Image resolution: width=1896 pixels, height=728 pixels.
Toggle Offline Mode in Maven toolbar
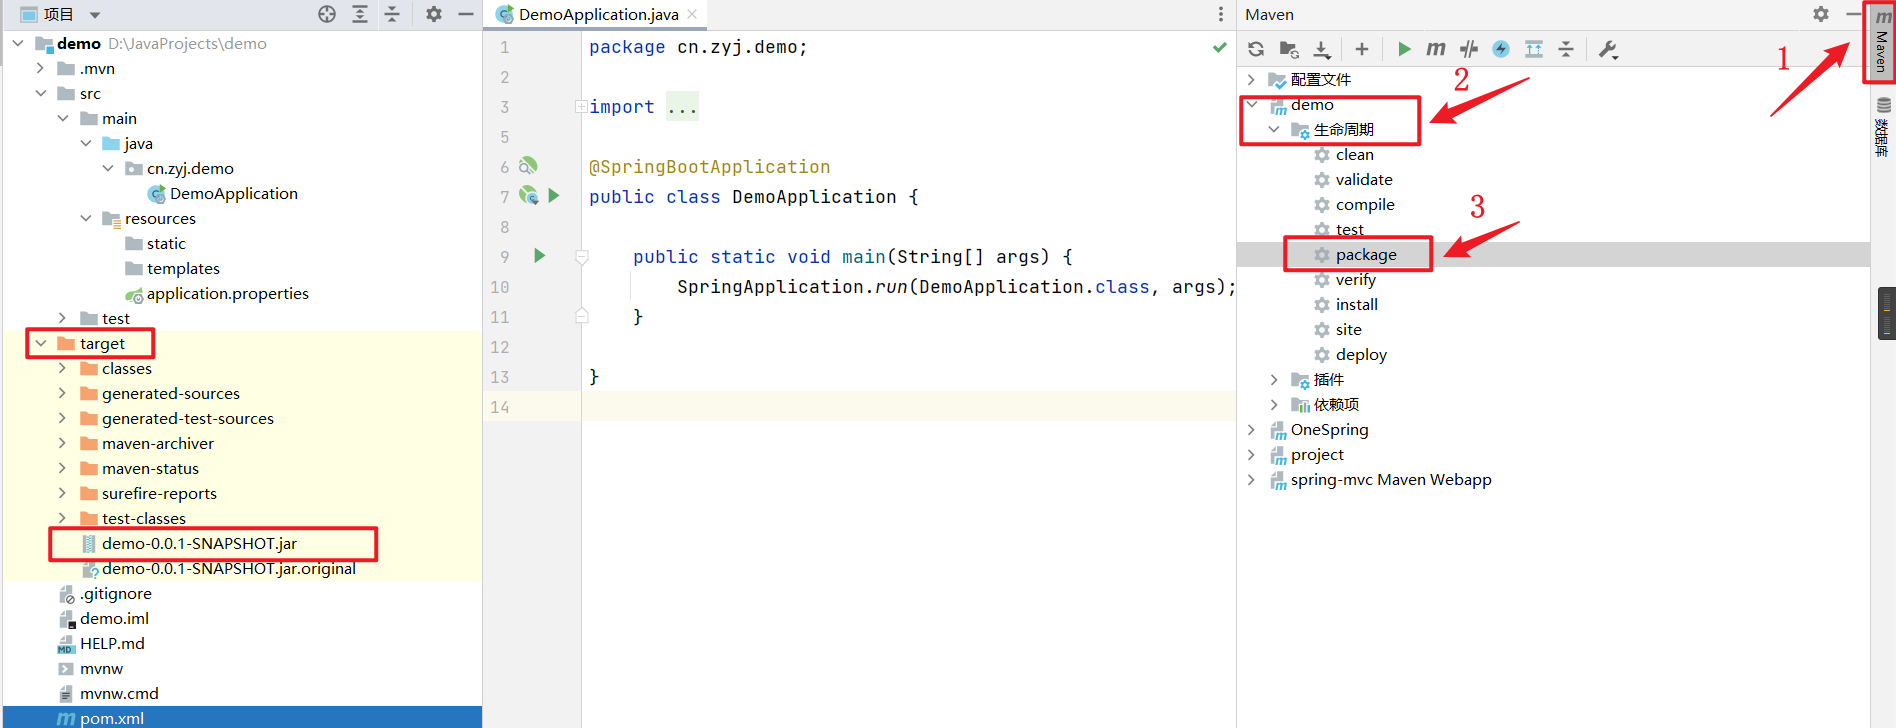coord(1469,49)
